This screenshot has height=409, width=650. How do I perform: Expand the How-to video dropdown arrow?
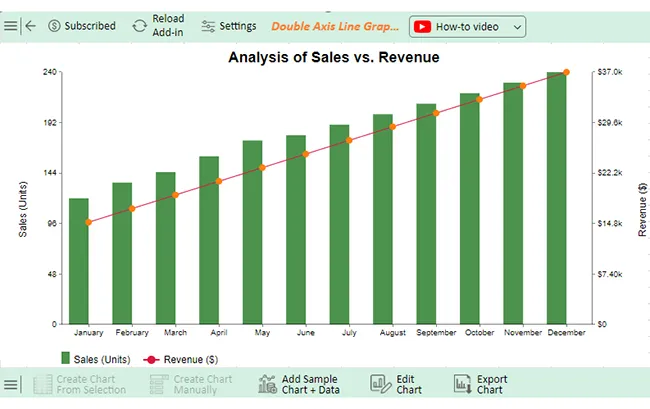[517, 27]
